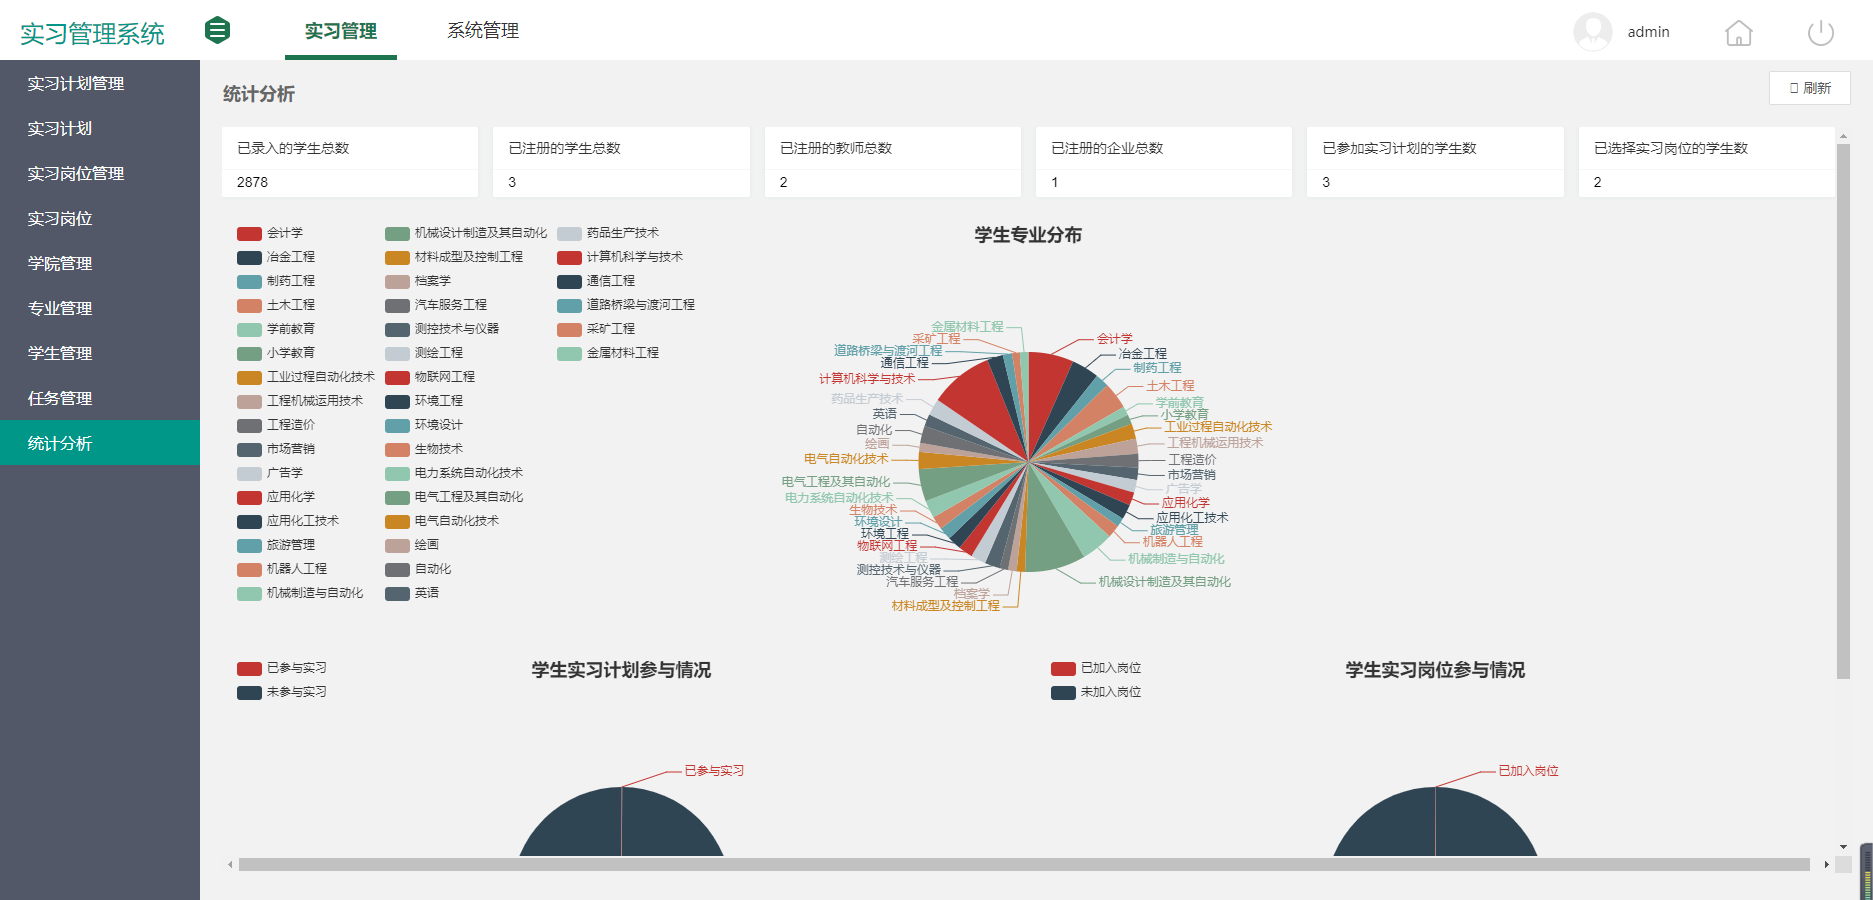Open 学院管理 sidebar item
1873x900 pixels.
[x=100, y=264]
